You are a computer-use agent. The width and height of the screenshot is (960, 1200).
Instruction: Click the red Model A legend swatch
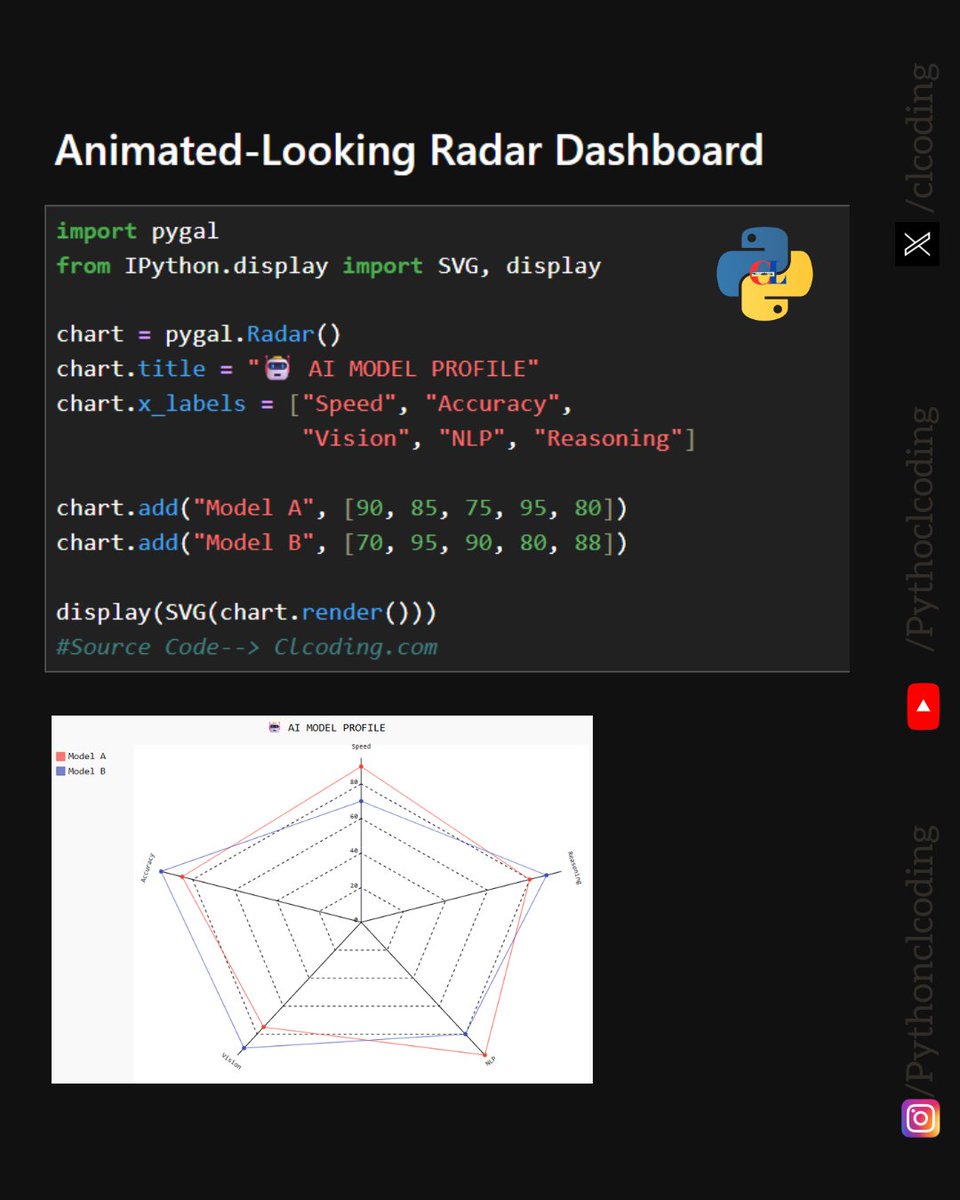(61, 757)
